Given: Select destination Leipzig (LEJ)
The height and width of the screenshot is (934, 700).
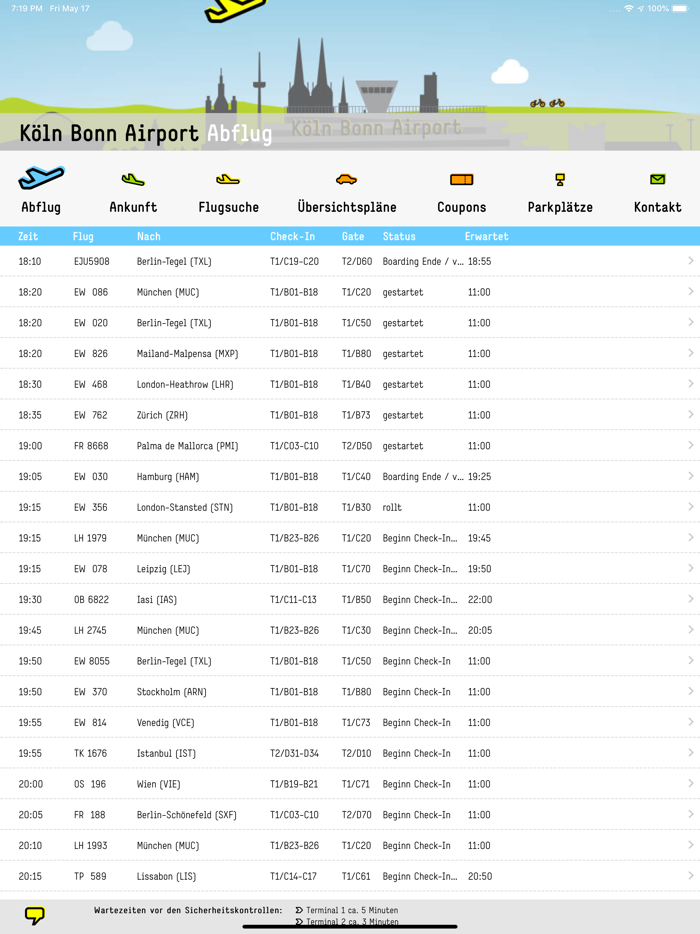Looking at the screenshot, I should pyautogui.click(x=163, y=569).
